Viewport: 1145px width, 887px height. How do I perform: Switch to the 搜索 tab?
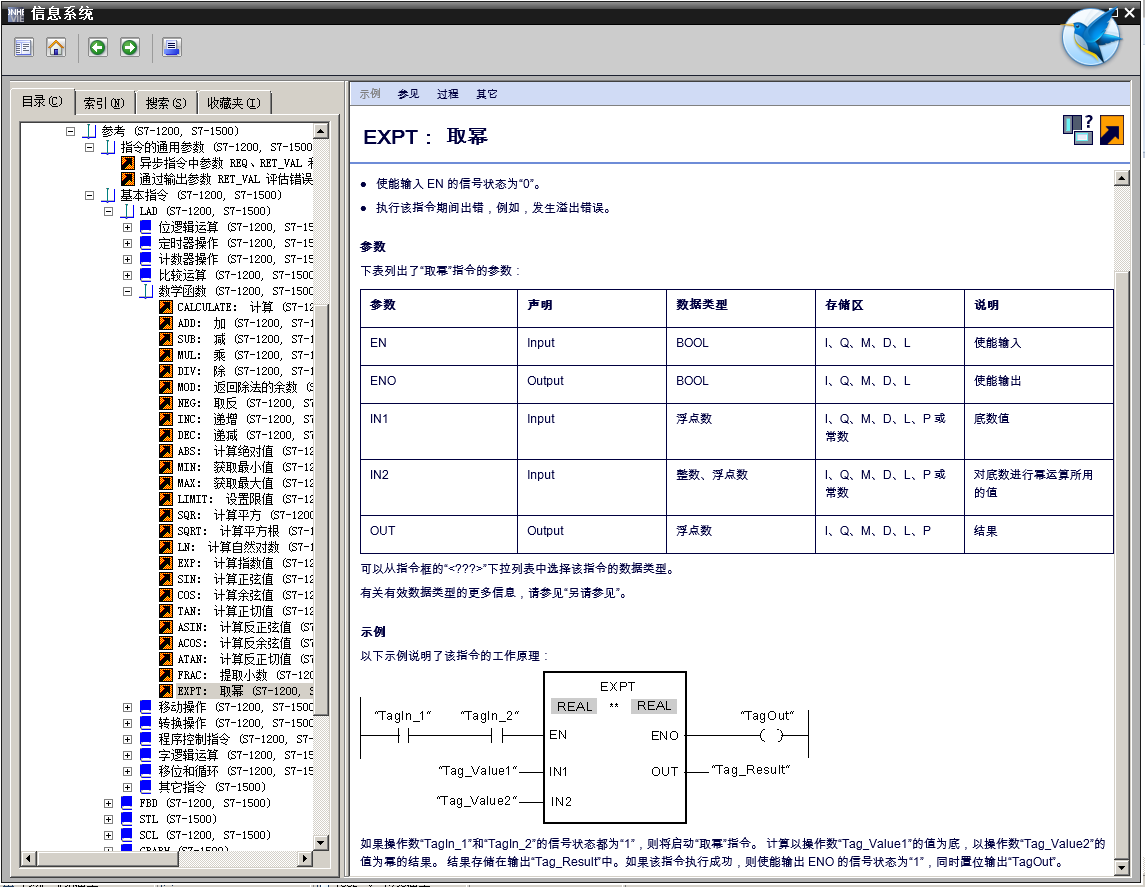coord(166,103)
